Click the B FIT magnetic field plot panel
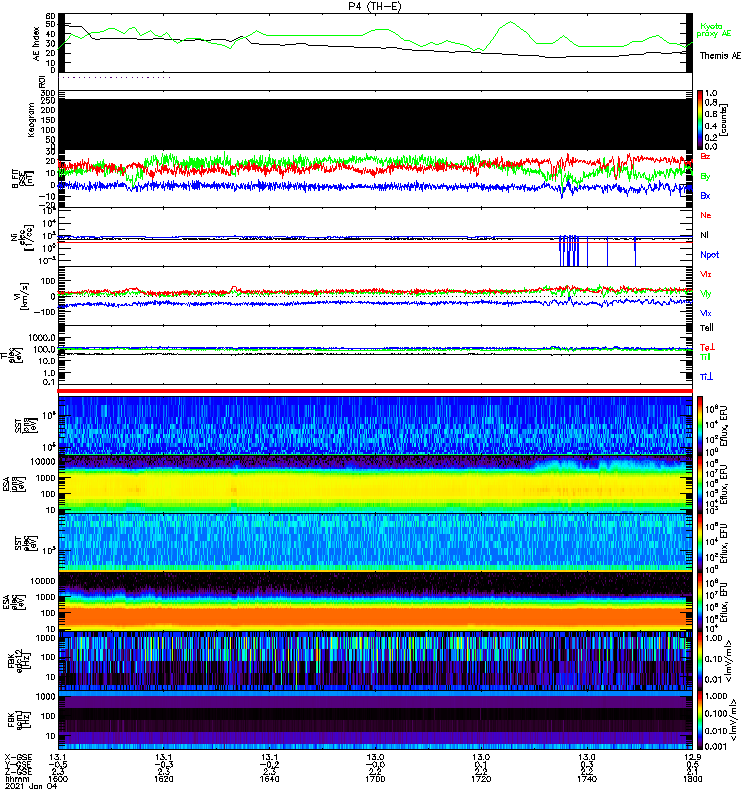The width and height of the screenshot is (750, 800). click(375, 179)
